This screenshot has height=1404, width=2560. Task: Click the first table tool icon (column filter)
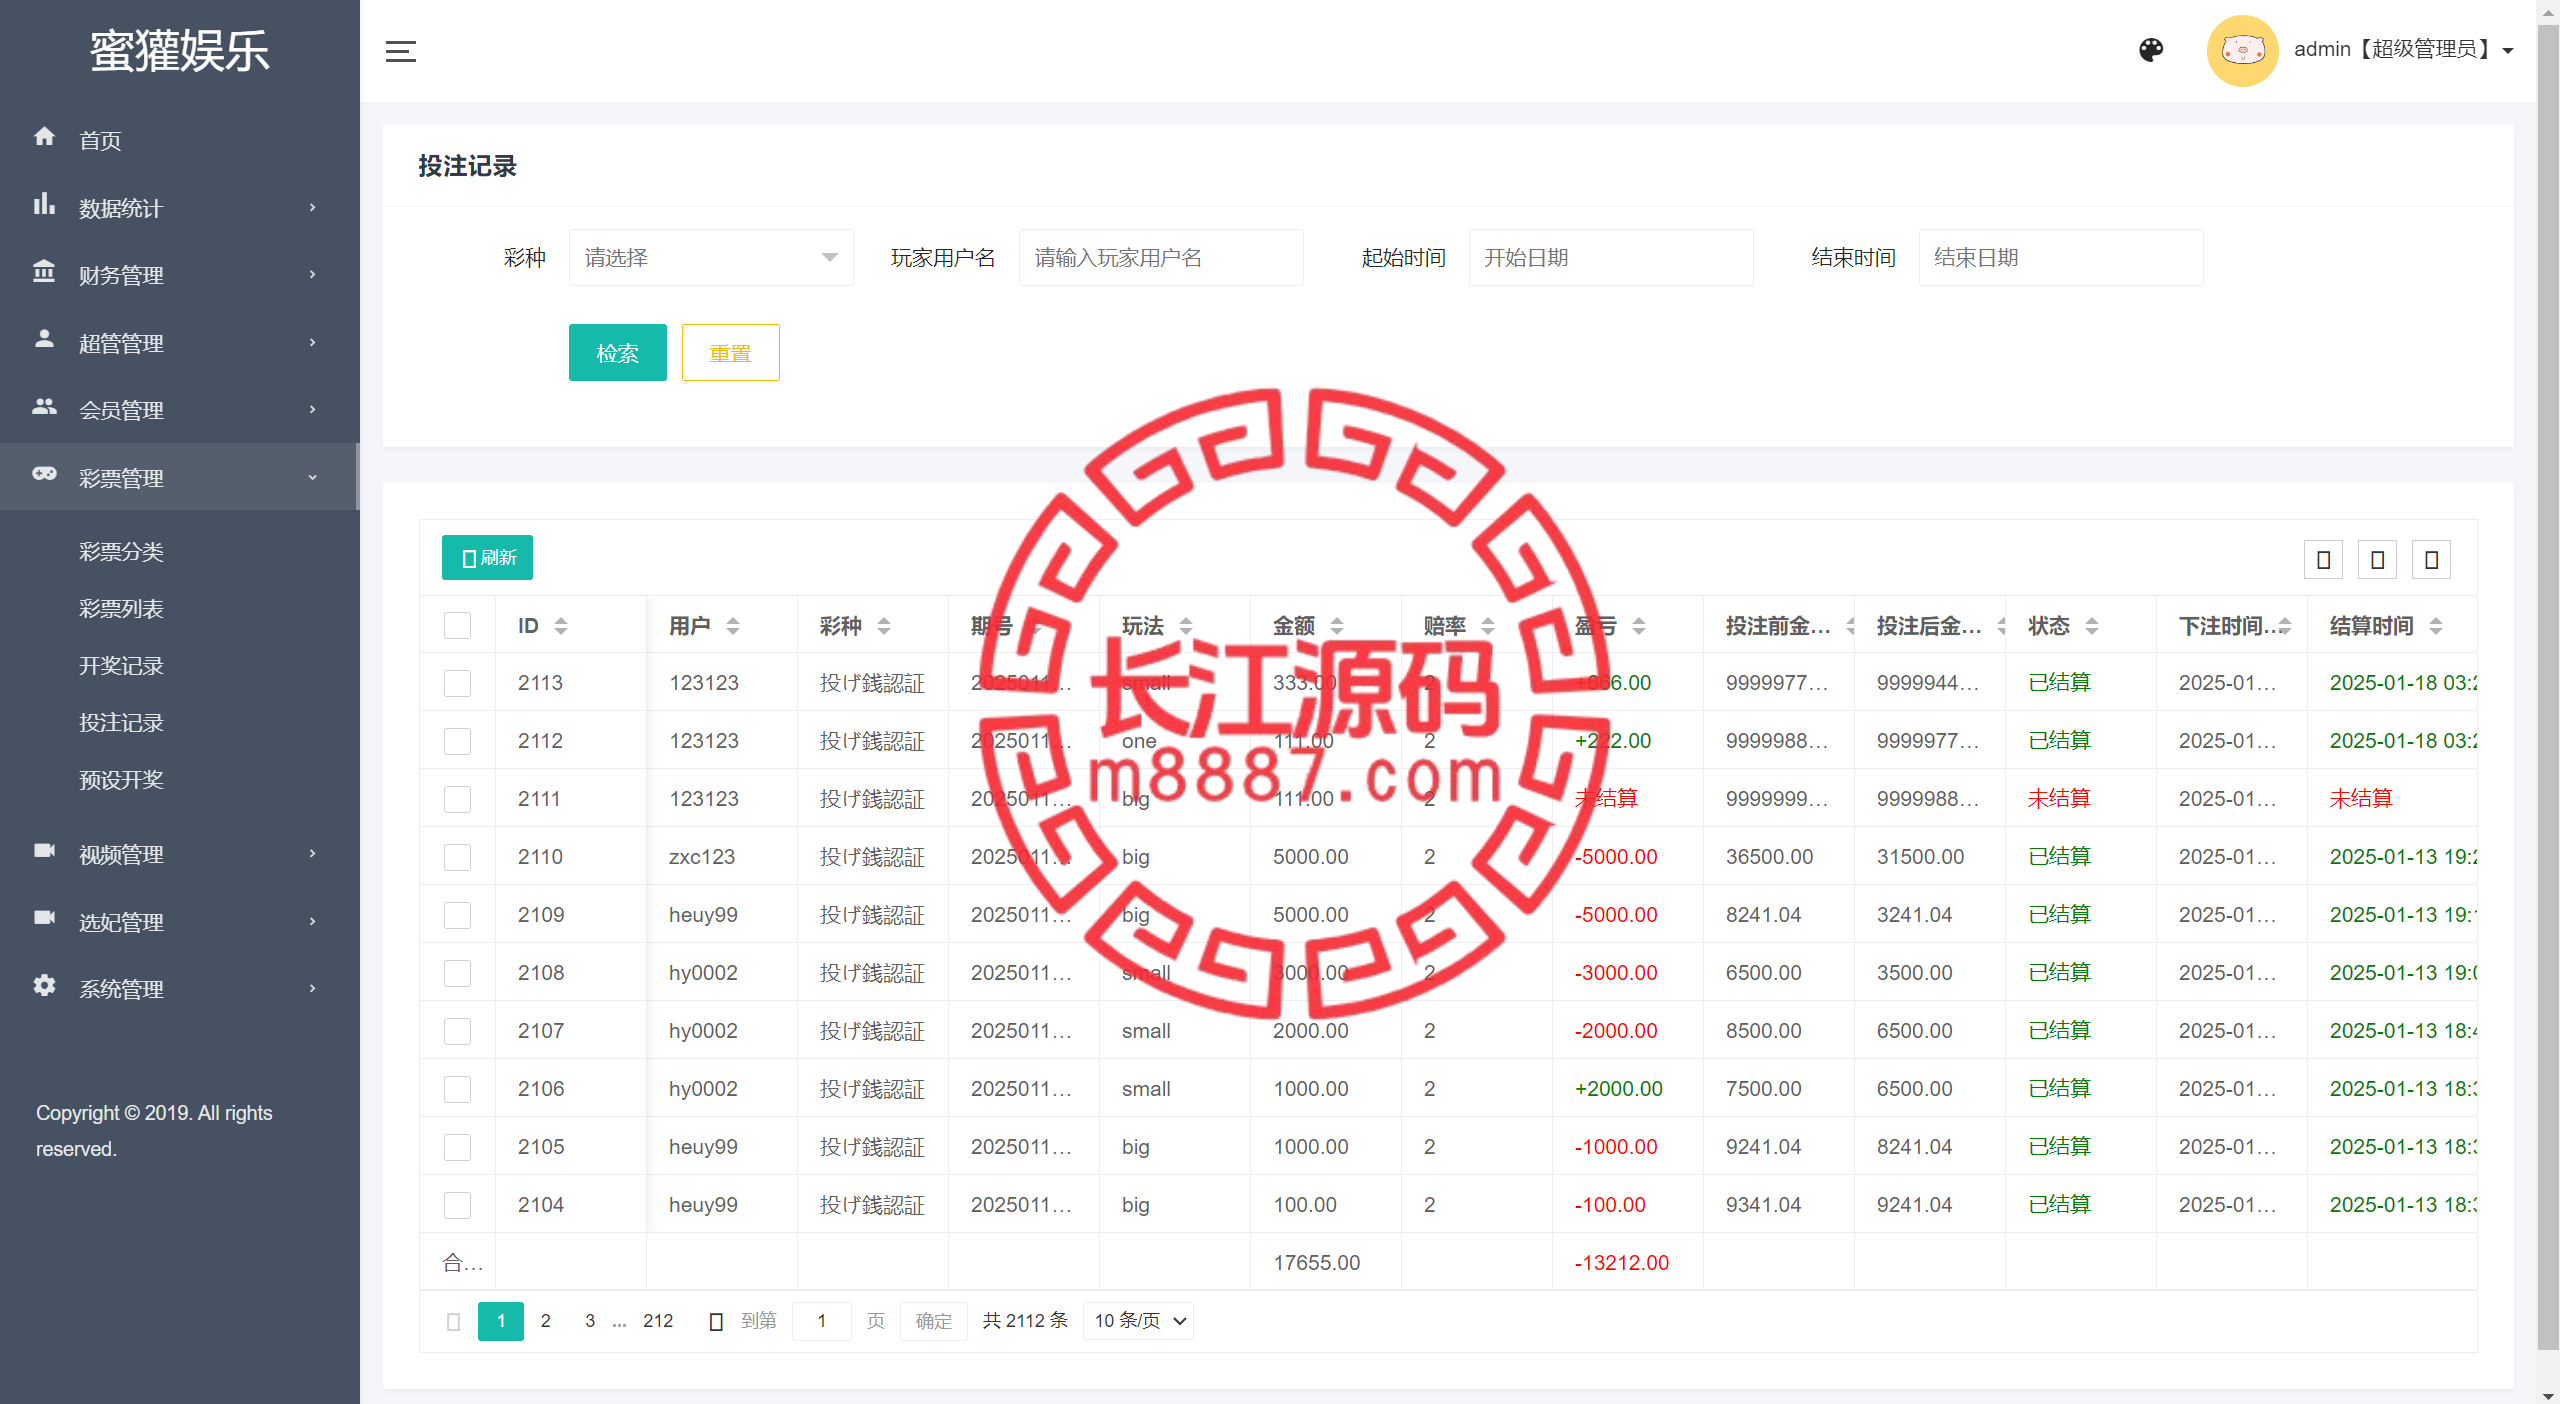[2323, 560]
